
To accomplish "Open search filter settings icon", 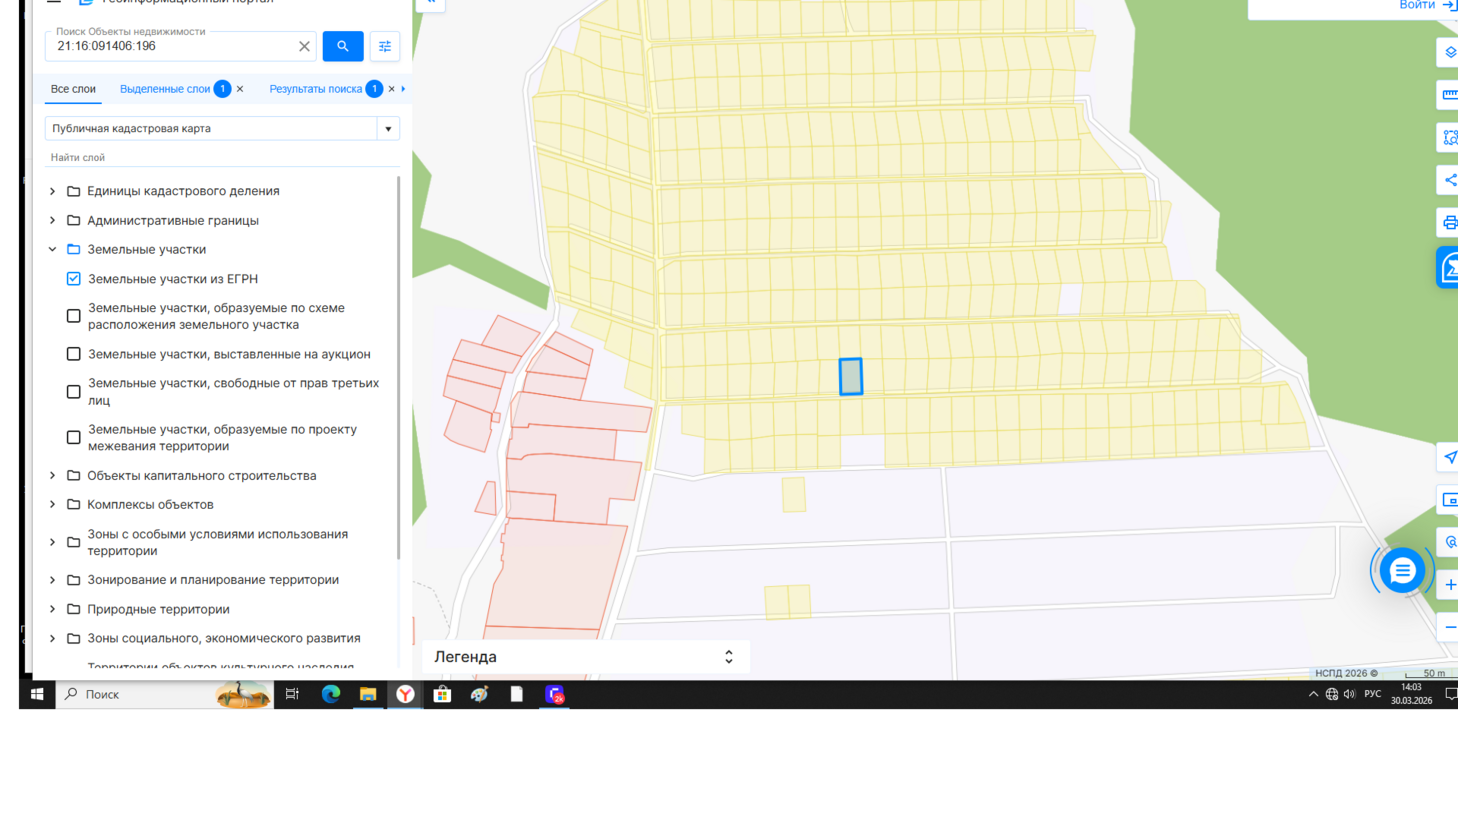I will pyautogui.click(x=385, y=46).
